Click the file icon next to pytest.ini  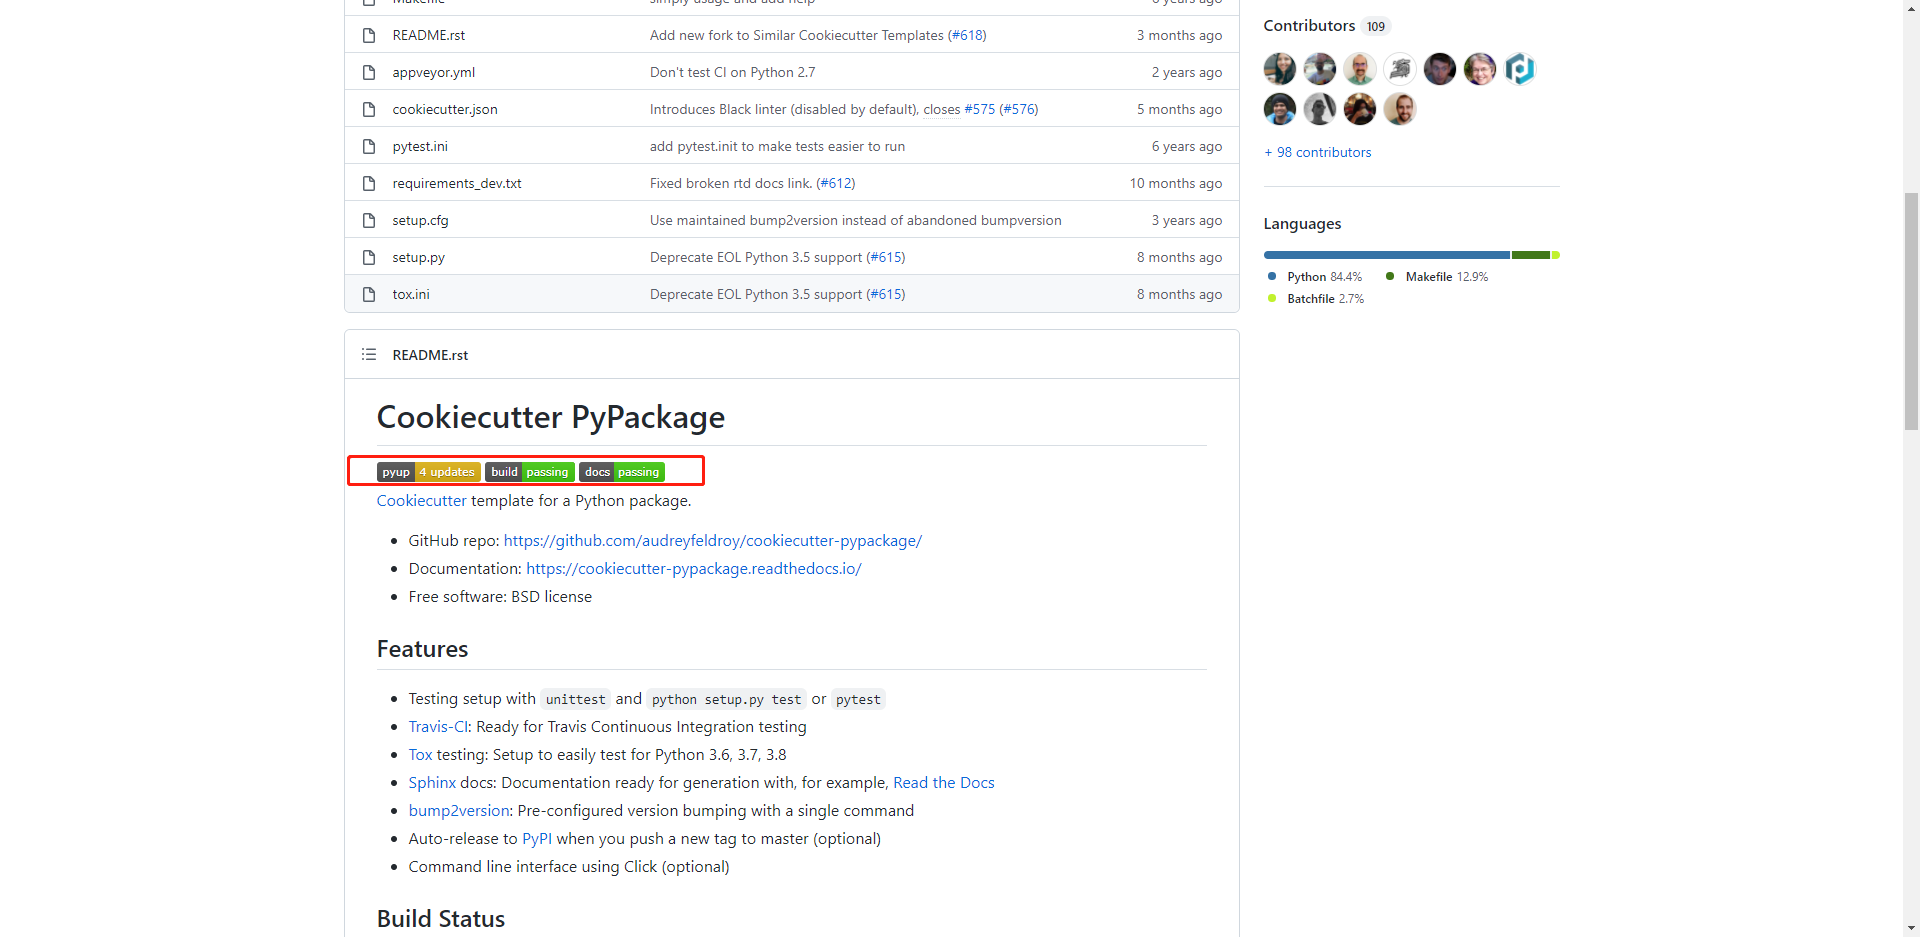point(369,146)
